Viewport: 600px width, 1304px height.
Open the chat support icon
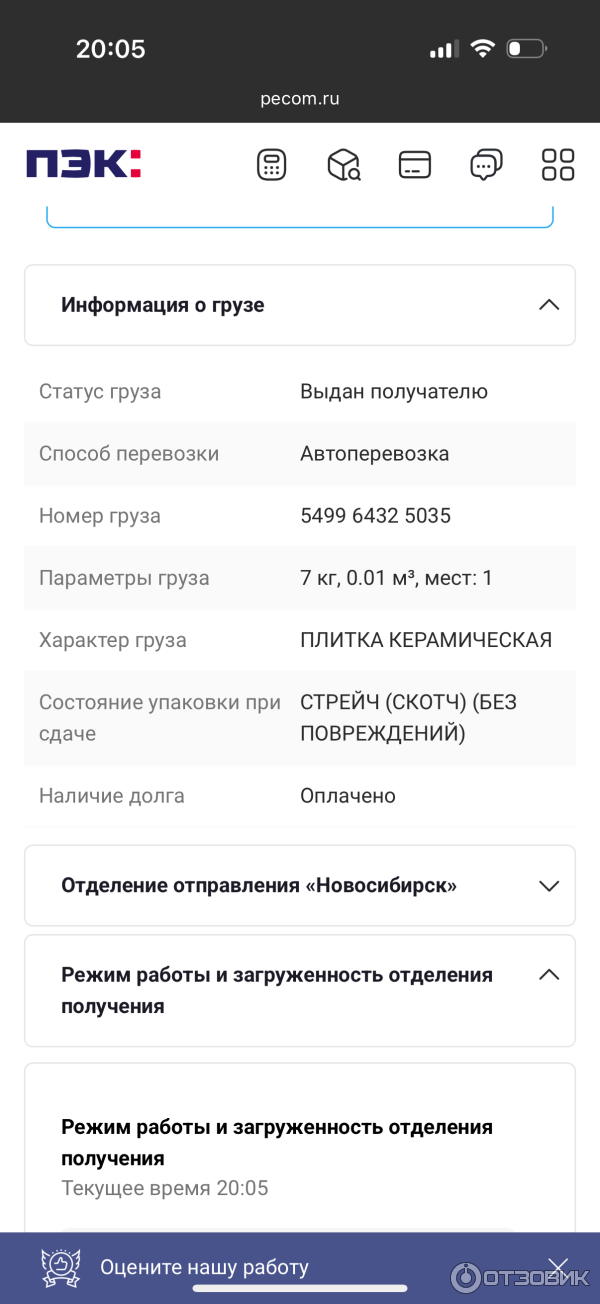(x=486, y=165)
